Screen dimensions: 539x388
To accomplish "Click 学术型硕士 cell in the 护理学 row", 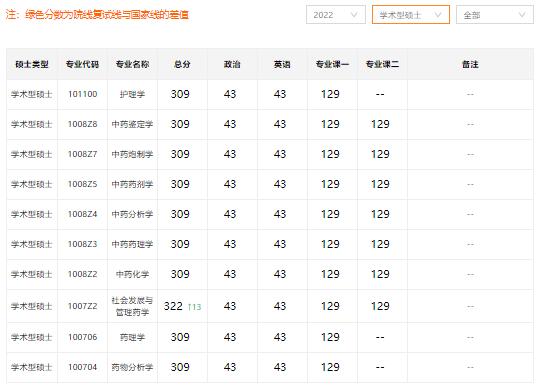I will point(32,94).
